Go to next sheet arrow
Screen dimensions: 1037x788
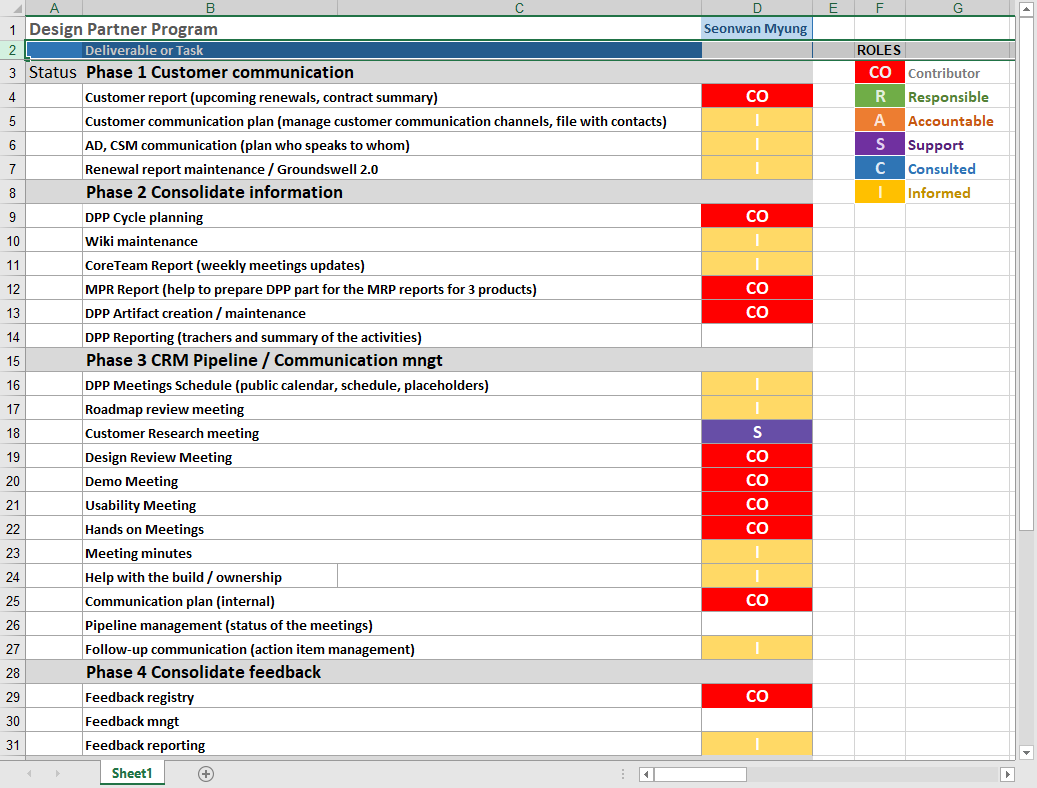[58, 773]
